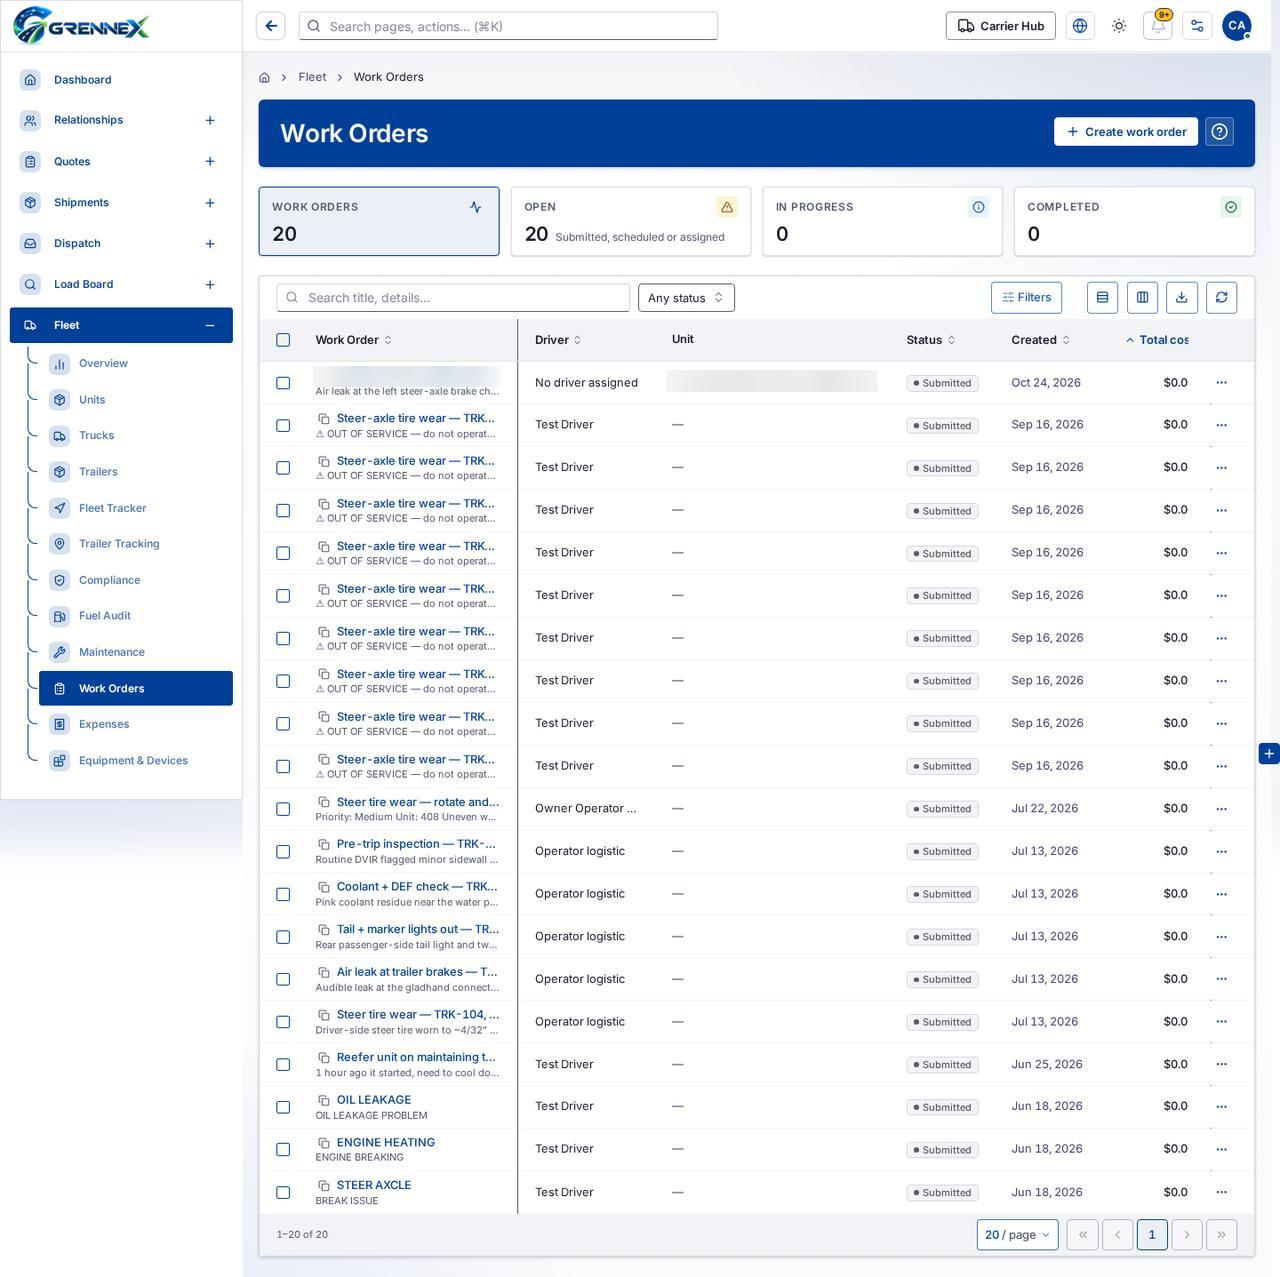Open the OIL LEAKAGE work order link
This screenshot has width=1280, height=1277.
tap(374, 1100)
